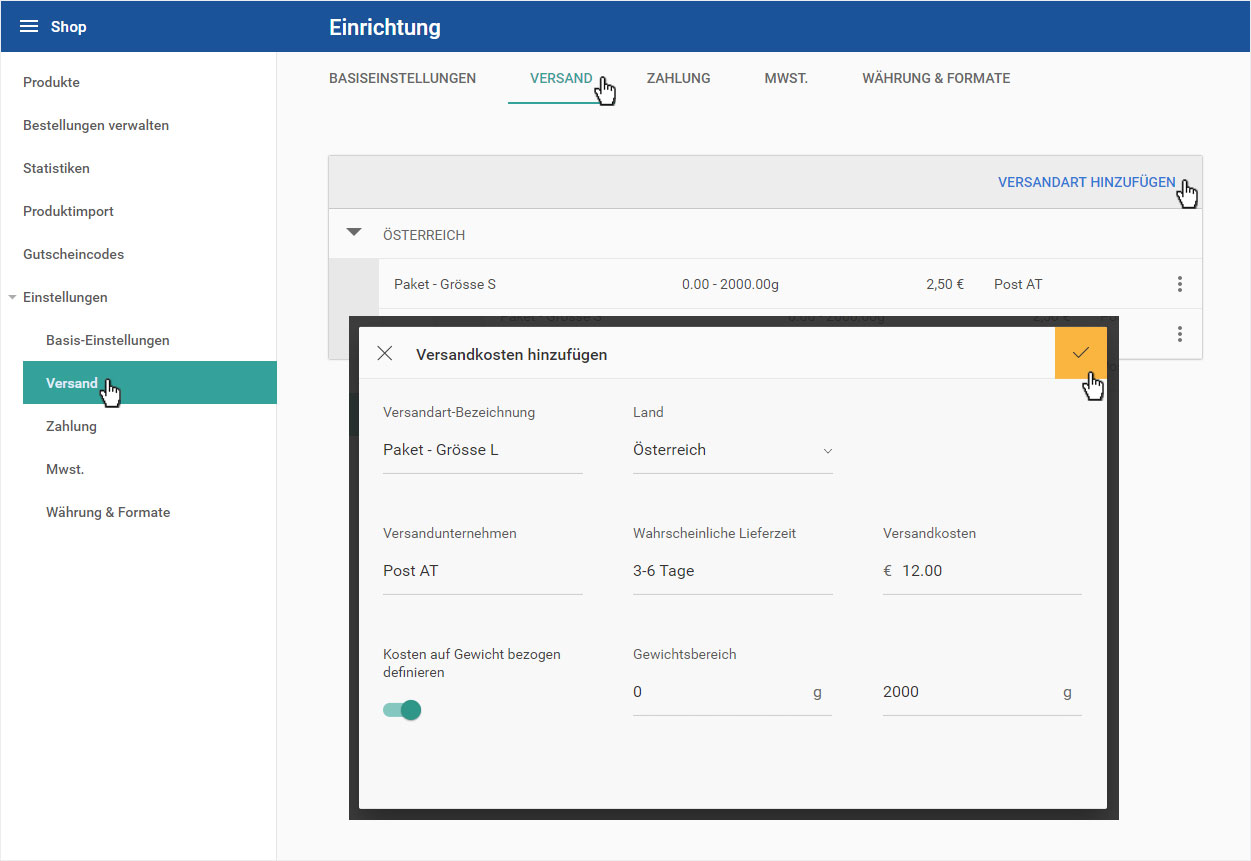Viewport: 1251px width, 861px height.
Task: Click the Paket - Grösse S row name
Action: tap(445, 284)
